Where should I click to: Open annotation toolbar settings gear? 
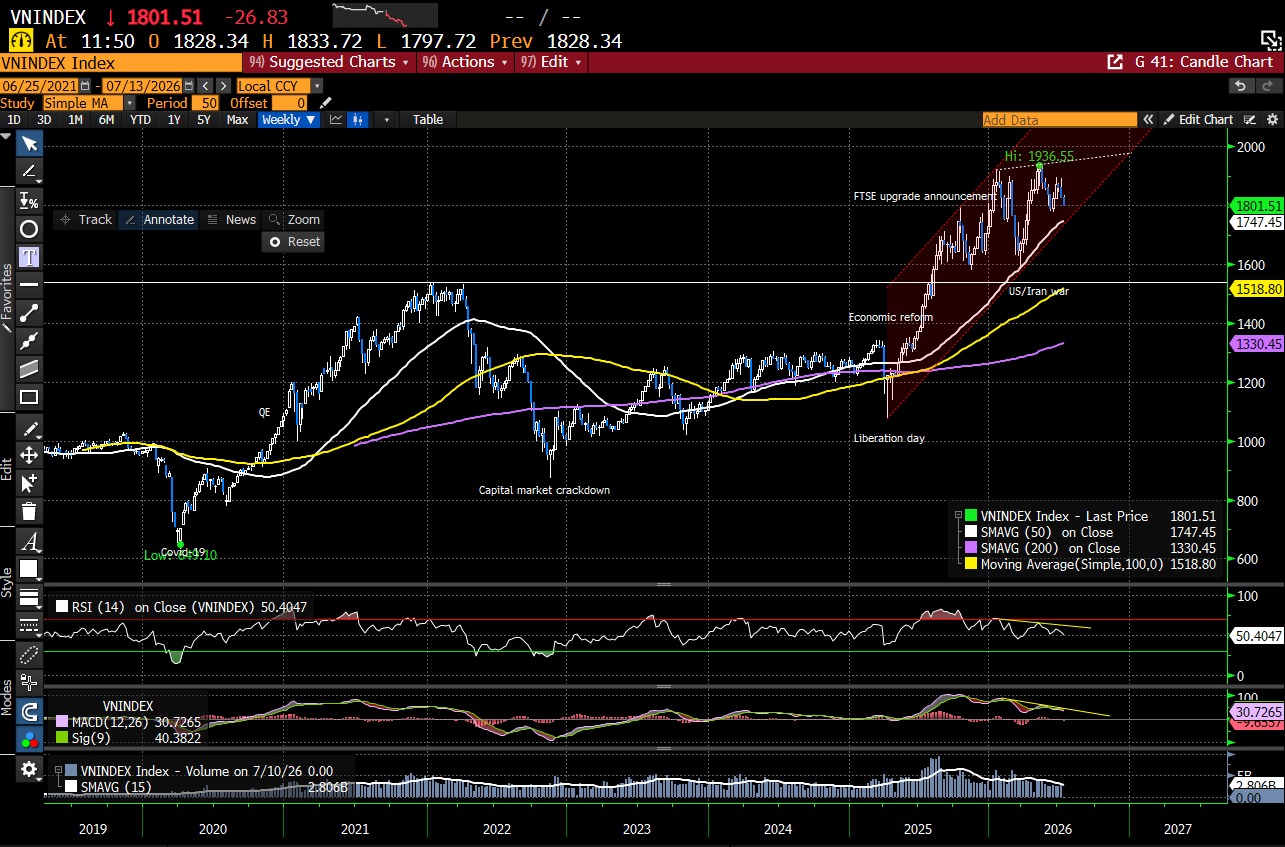[29, 769]
